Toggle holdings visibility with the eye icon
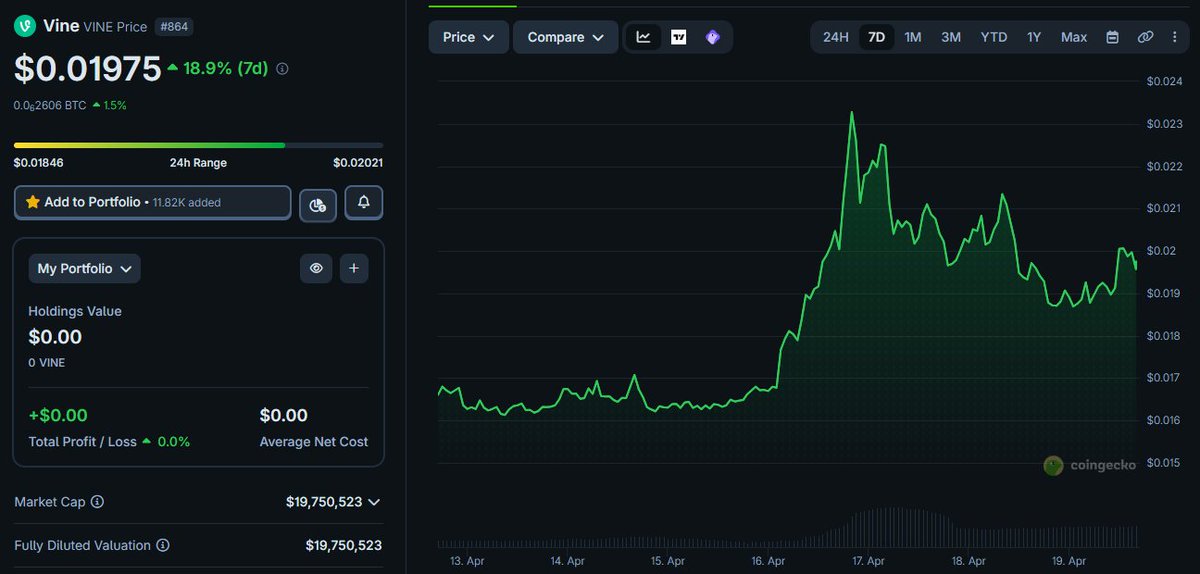This screenshot has width=1200, height=574. pyautogui.click(x=316, y=268)
